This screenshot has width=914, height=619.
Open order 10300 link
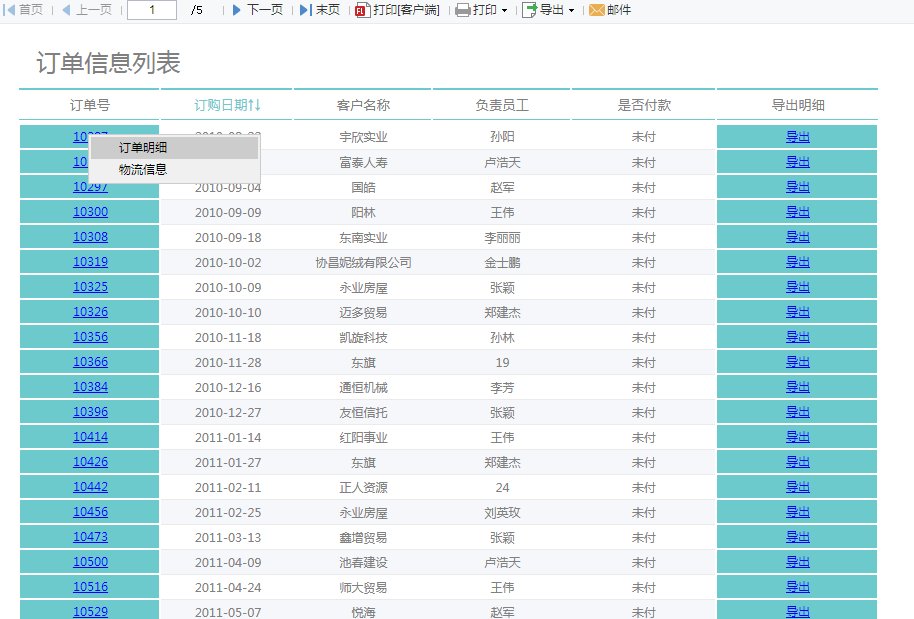coord(90,212)
